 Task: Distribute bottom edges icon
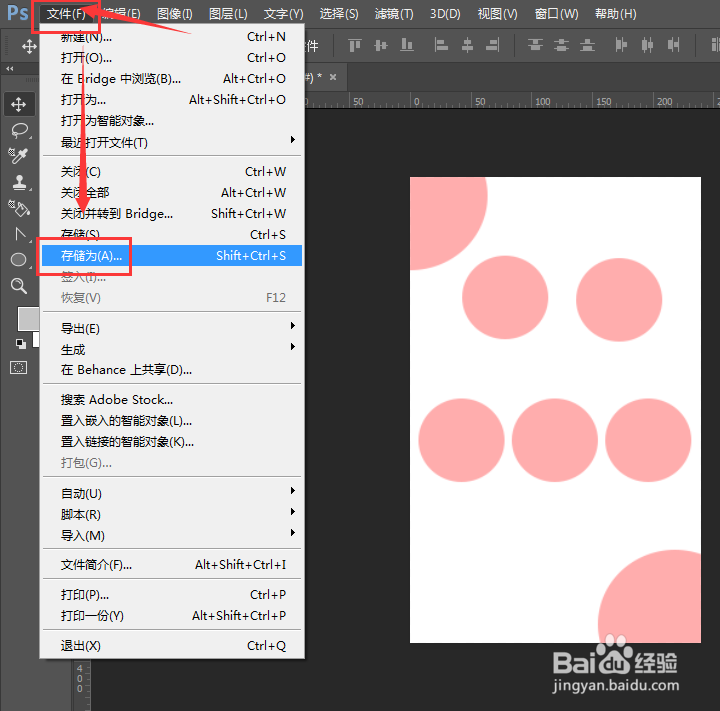coord(587,45)
